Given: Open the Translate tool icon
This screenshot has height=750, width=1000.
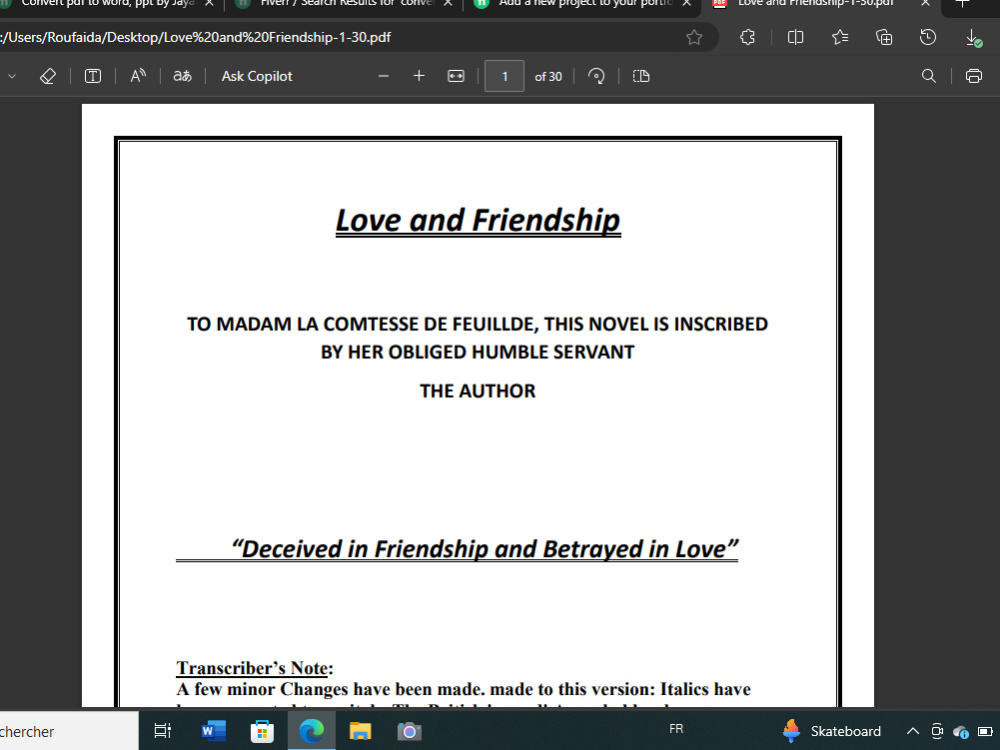Looking at the screenshot, I should click(x=182, y=77).
